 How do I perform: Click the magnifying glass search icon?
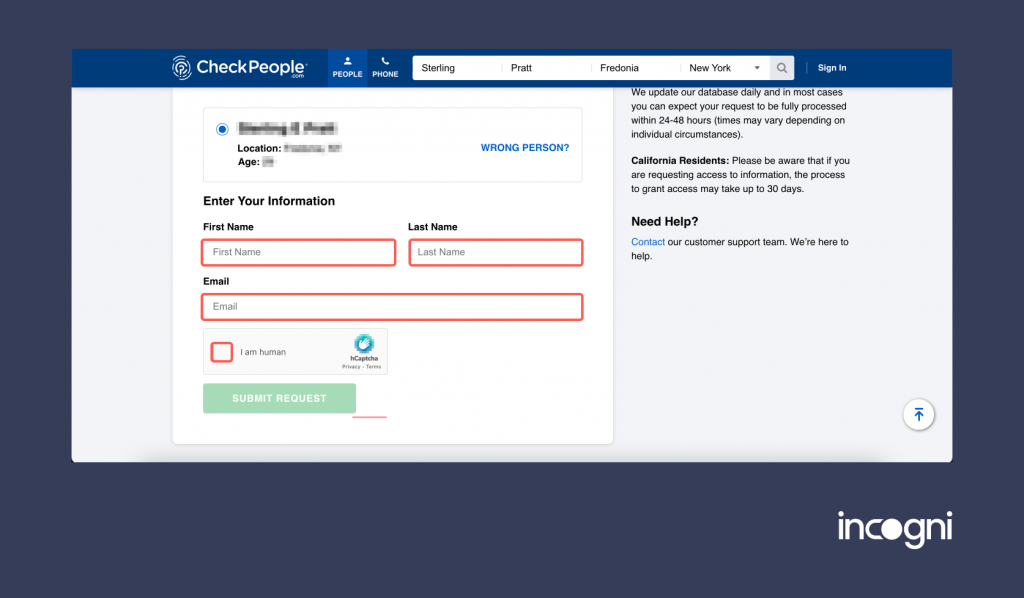[x=781, y=67]
